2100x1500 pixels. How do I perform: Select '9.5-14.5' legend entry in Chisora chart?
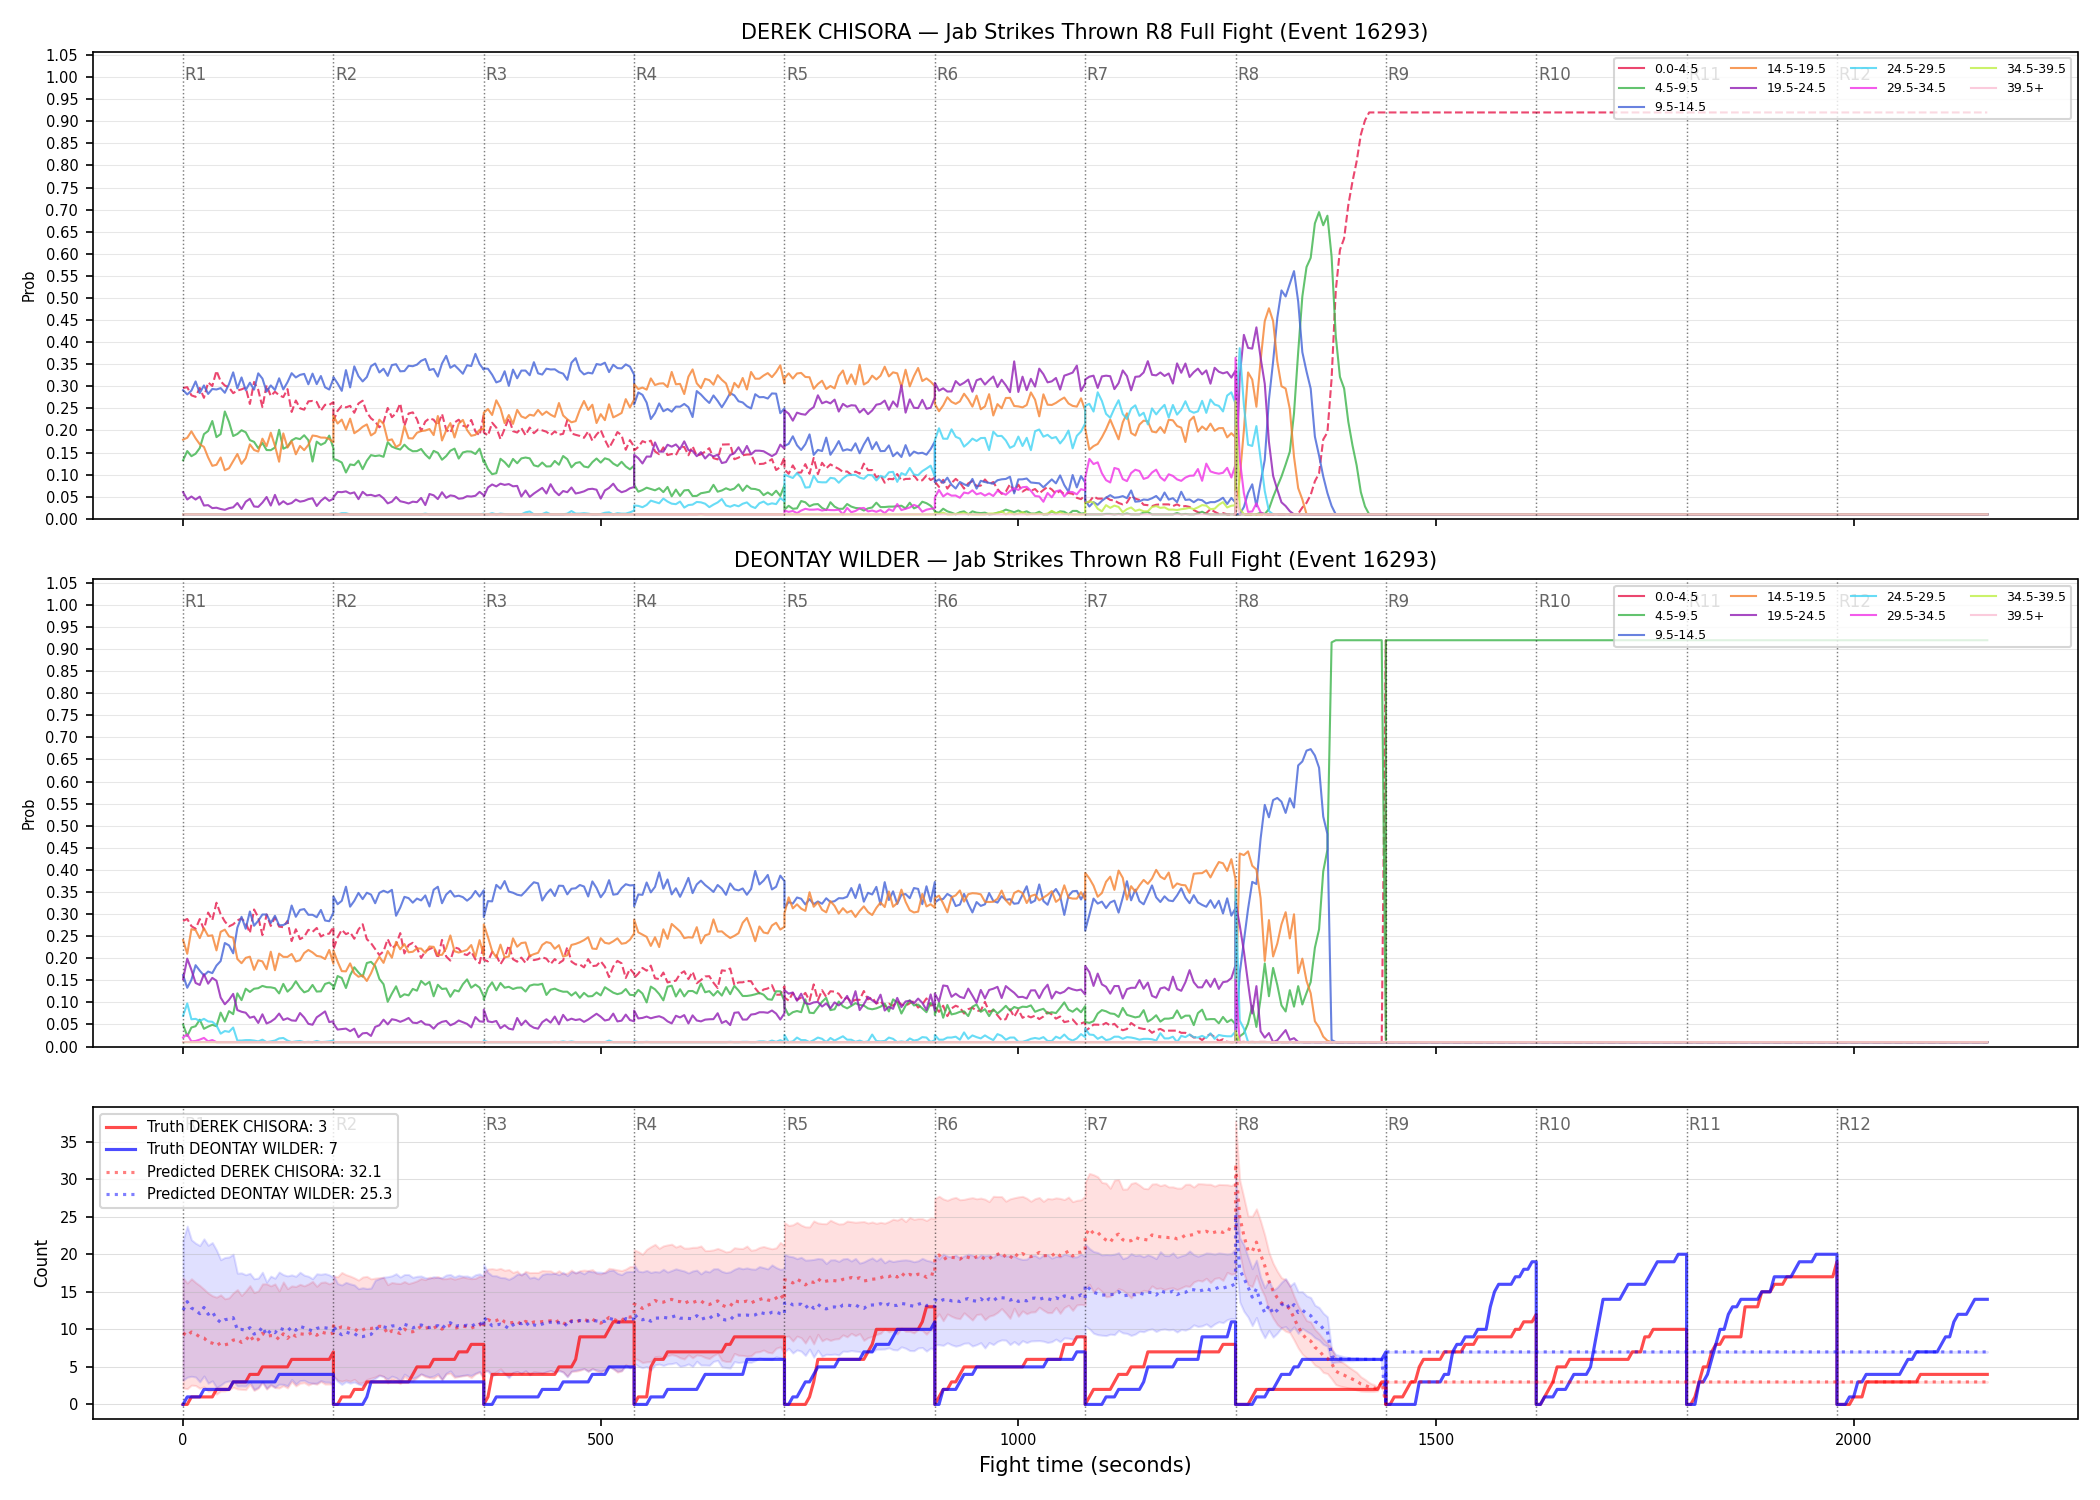pos(1662,107)
